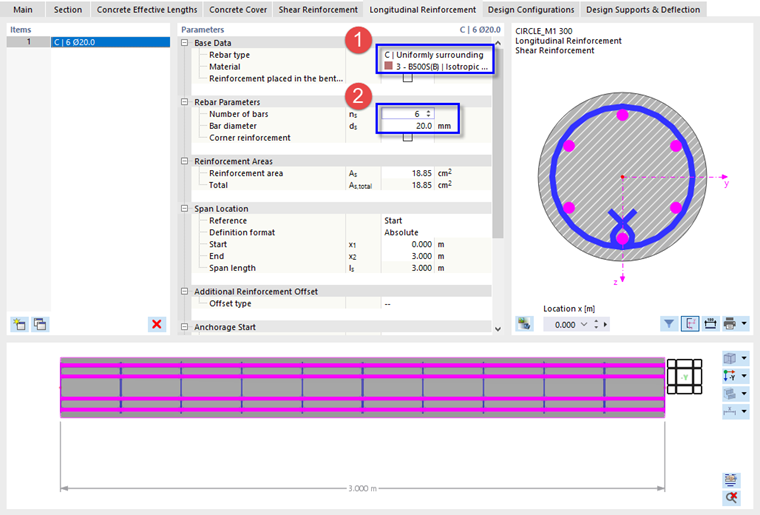Enable the Corner reinforcement checkbox
Image resolution: width=760 pixels, height=515 pixels.
pyautogui.click(x=408, y=137)
